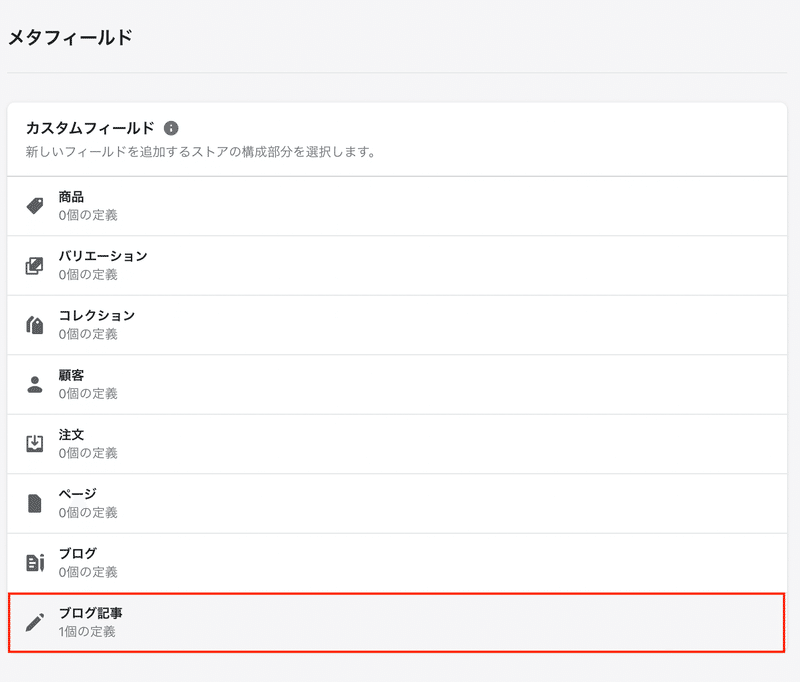This screenshot has width=800, height=682.
Task: Click the info icon beside カスタムフィールド
Action: pos(171,128)
